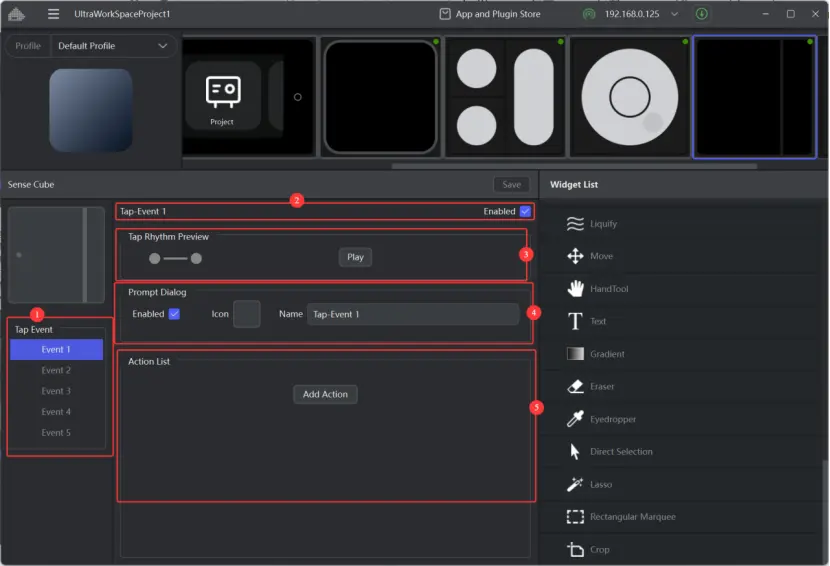Click the Tap Rhythm Preview label

168,237
